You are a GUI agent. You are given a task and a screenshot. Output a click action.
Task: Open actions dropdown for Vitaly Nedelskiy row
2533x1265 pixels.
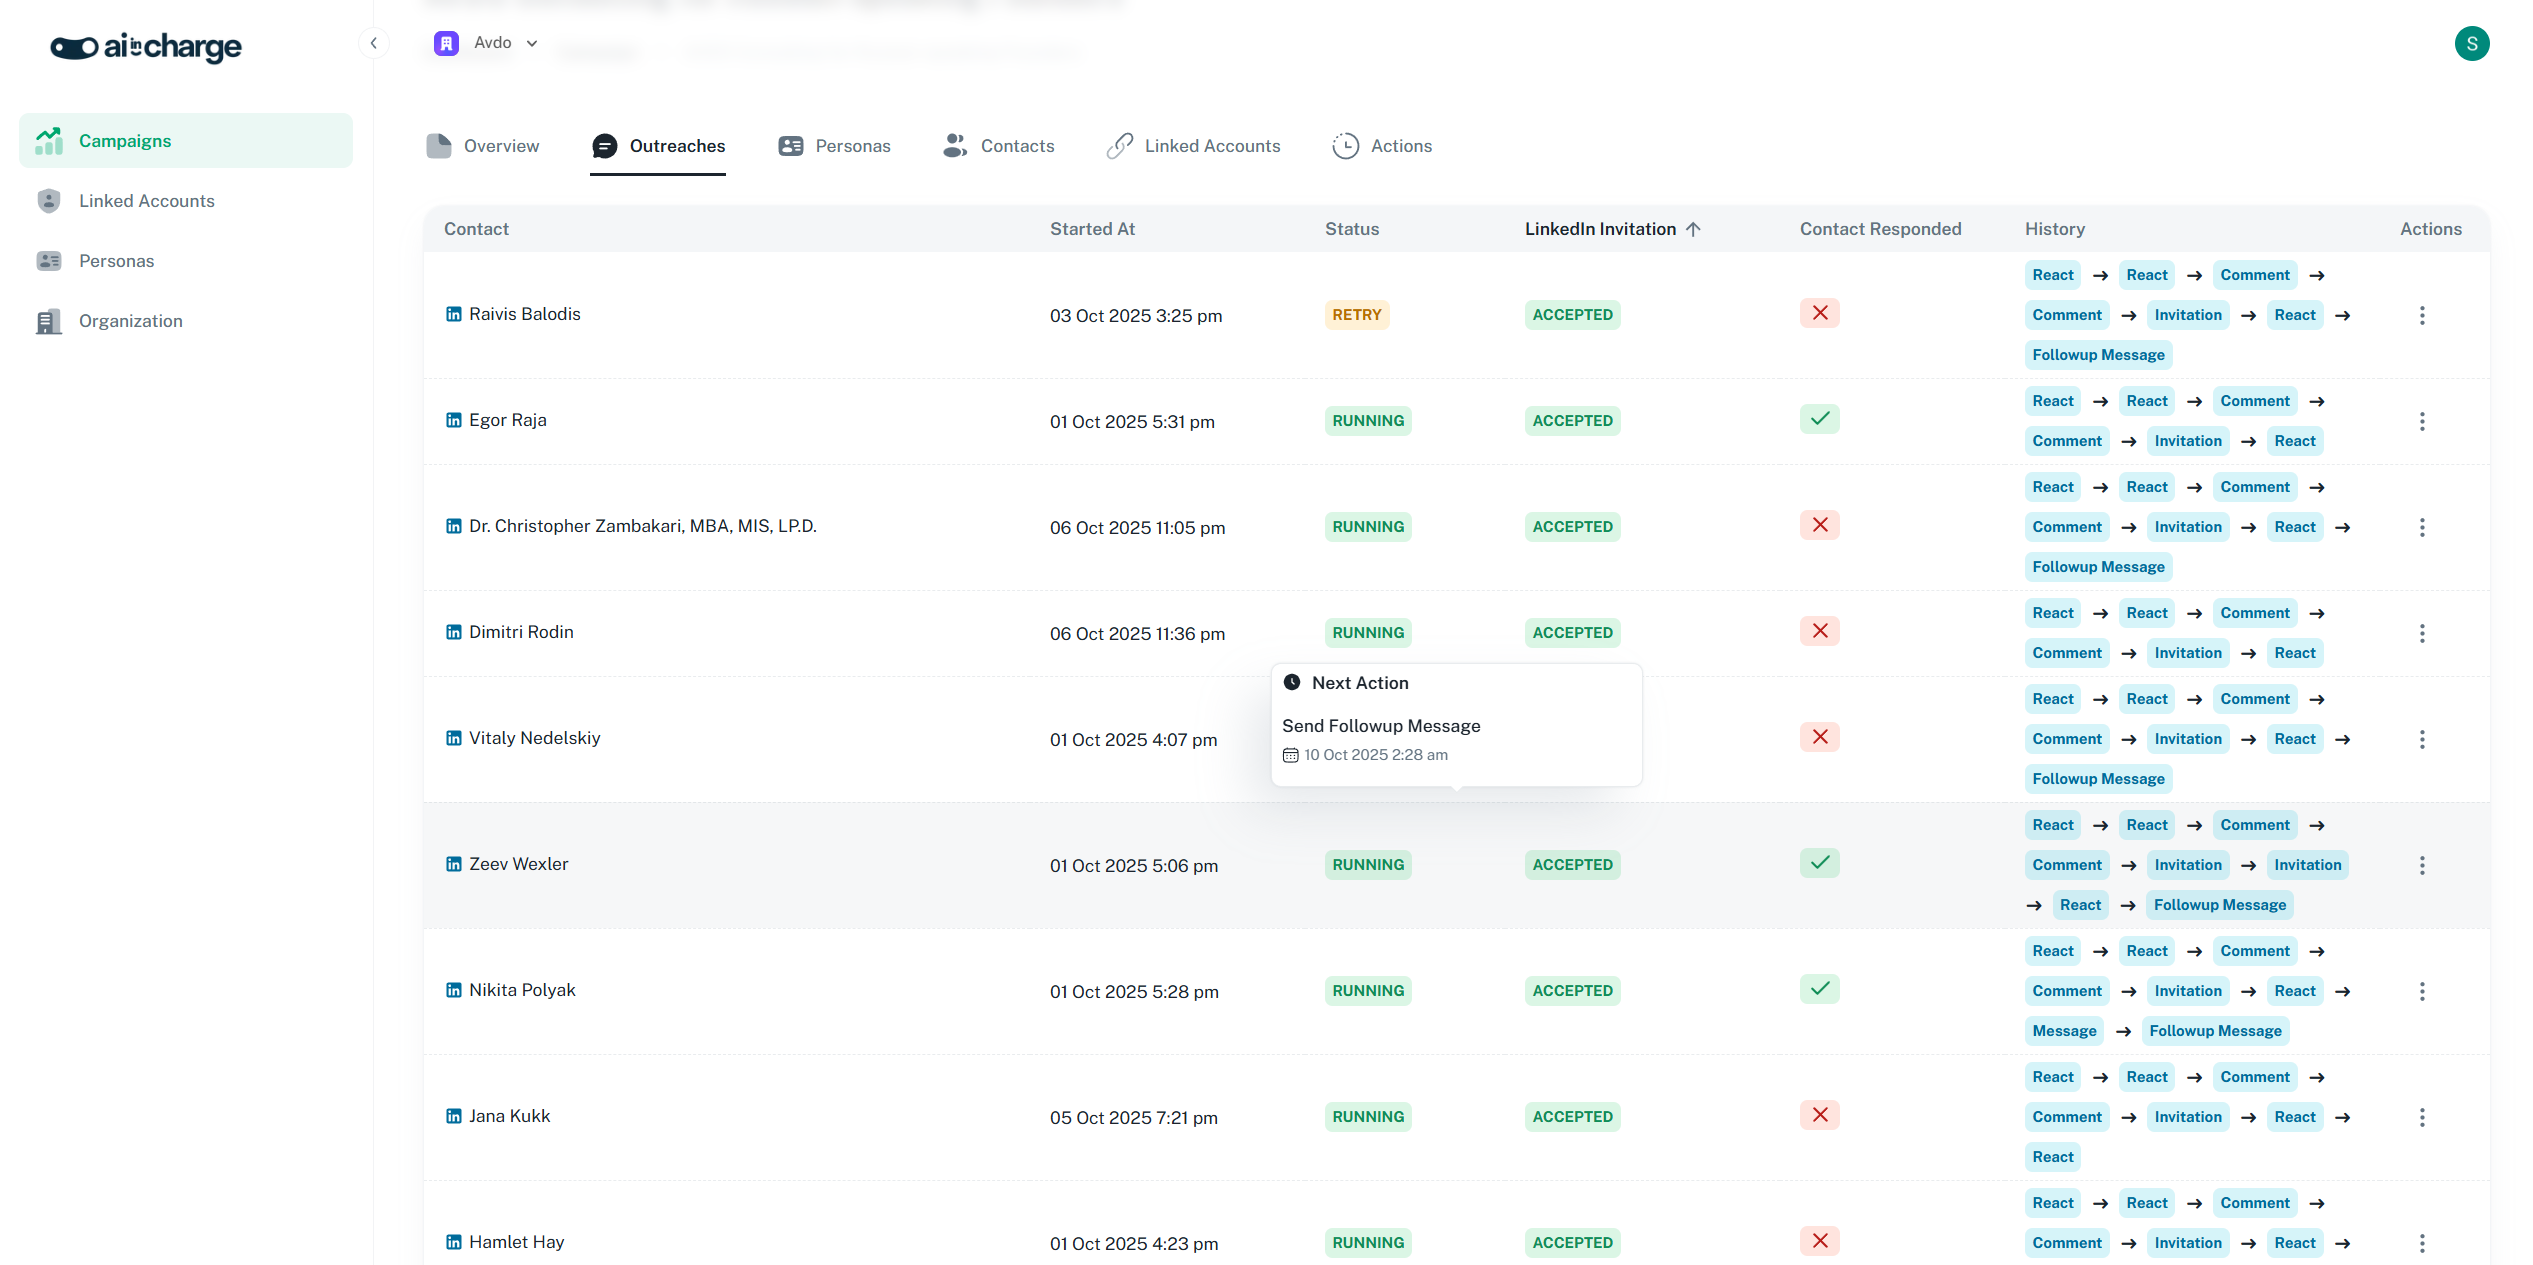click(2421, 739)
